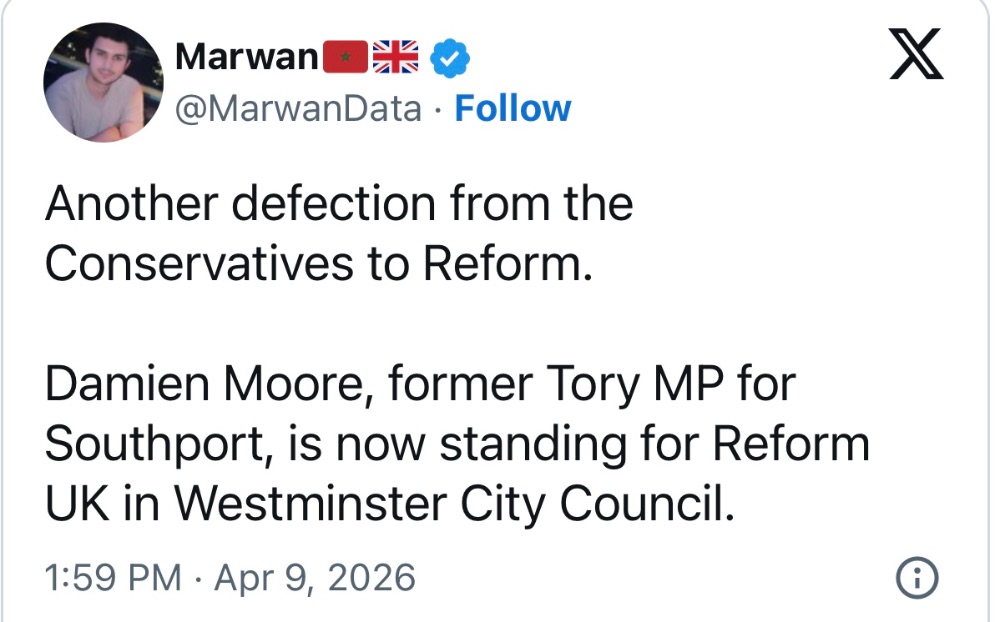Click the words 'City Council.'
This screenshot has width=1000, height=622.
coord(595,505)
